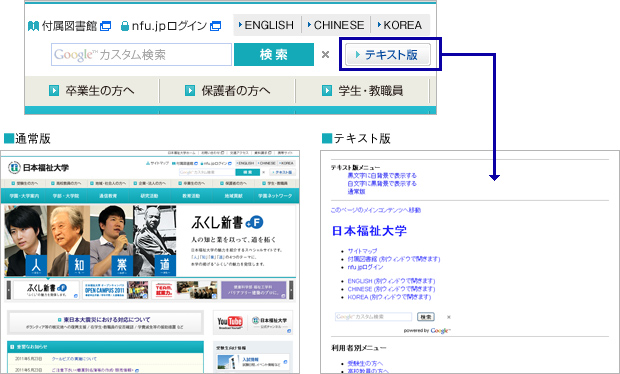Click the 日本福祉大学 logo in the 通常版 page
The height and width of the screenshot is (374, 620).
(39, 168)
